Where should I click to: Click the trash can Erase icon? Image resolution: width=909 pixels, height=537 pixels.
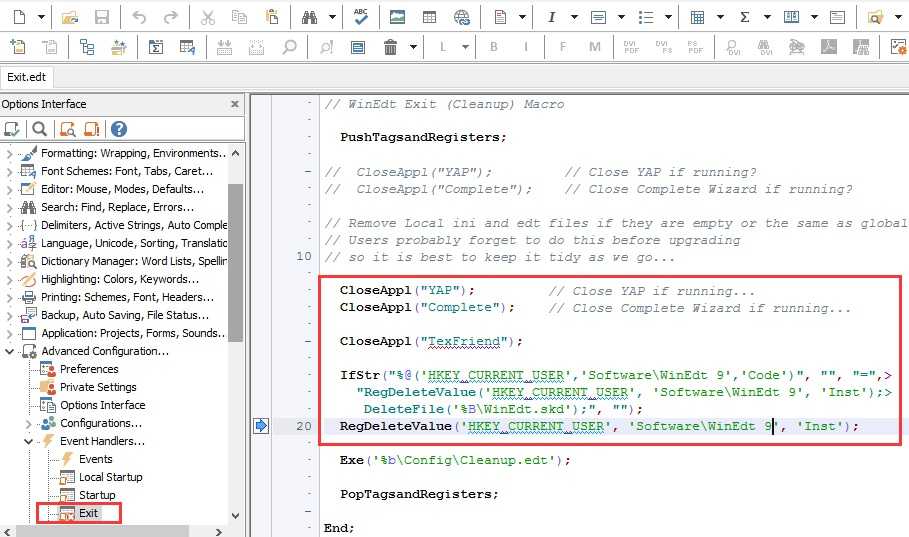391,47
